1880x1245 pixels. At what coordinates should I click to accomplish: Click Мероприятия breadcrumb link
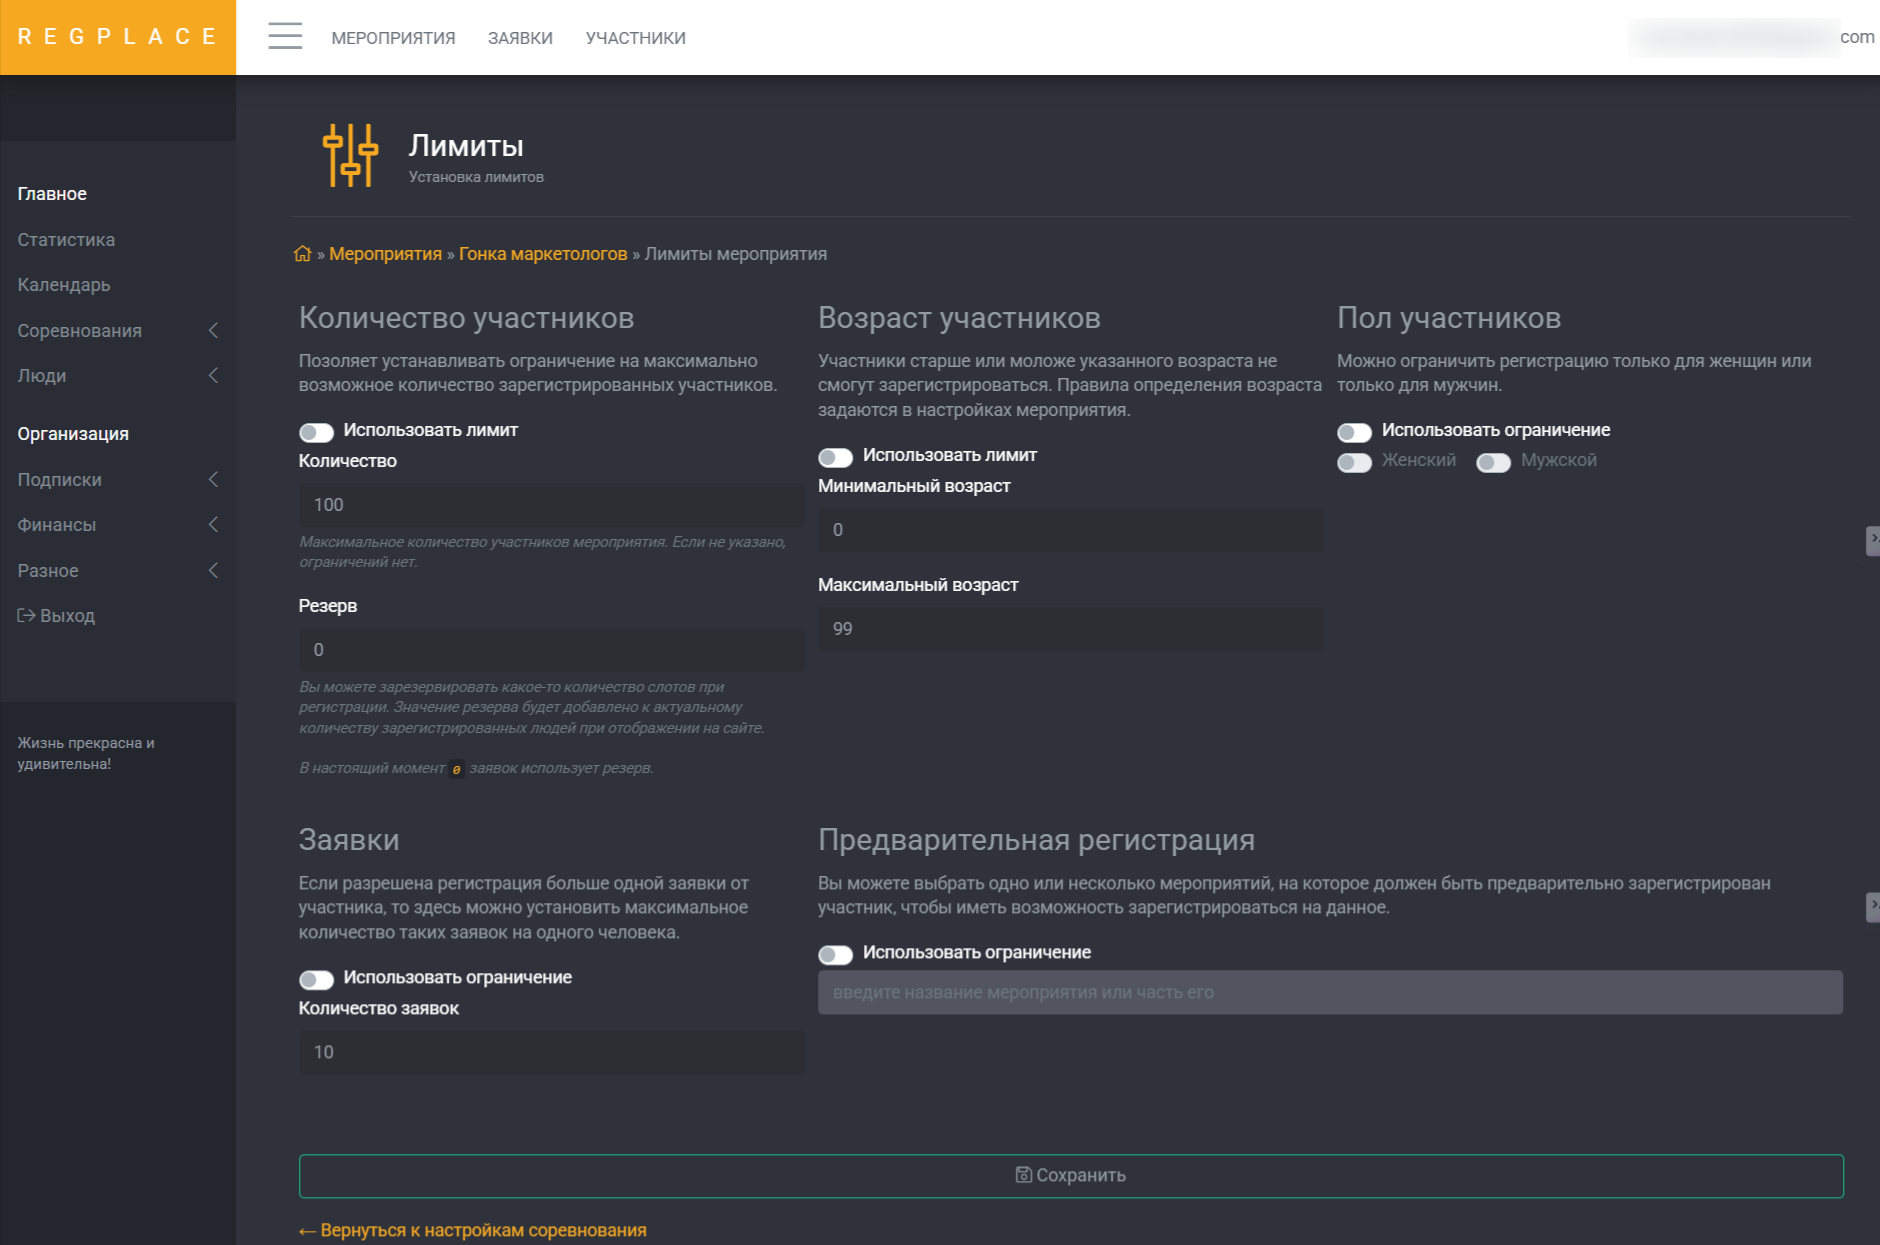pyautogui.click(x=385, y=254)
